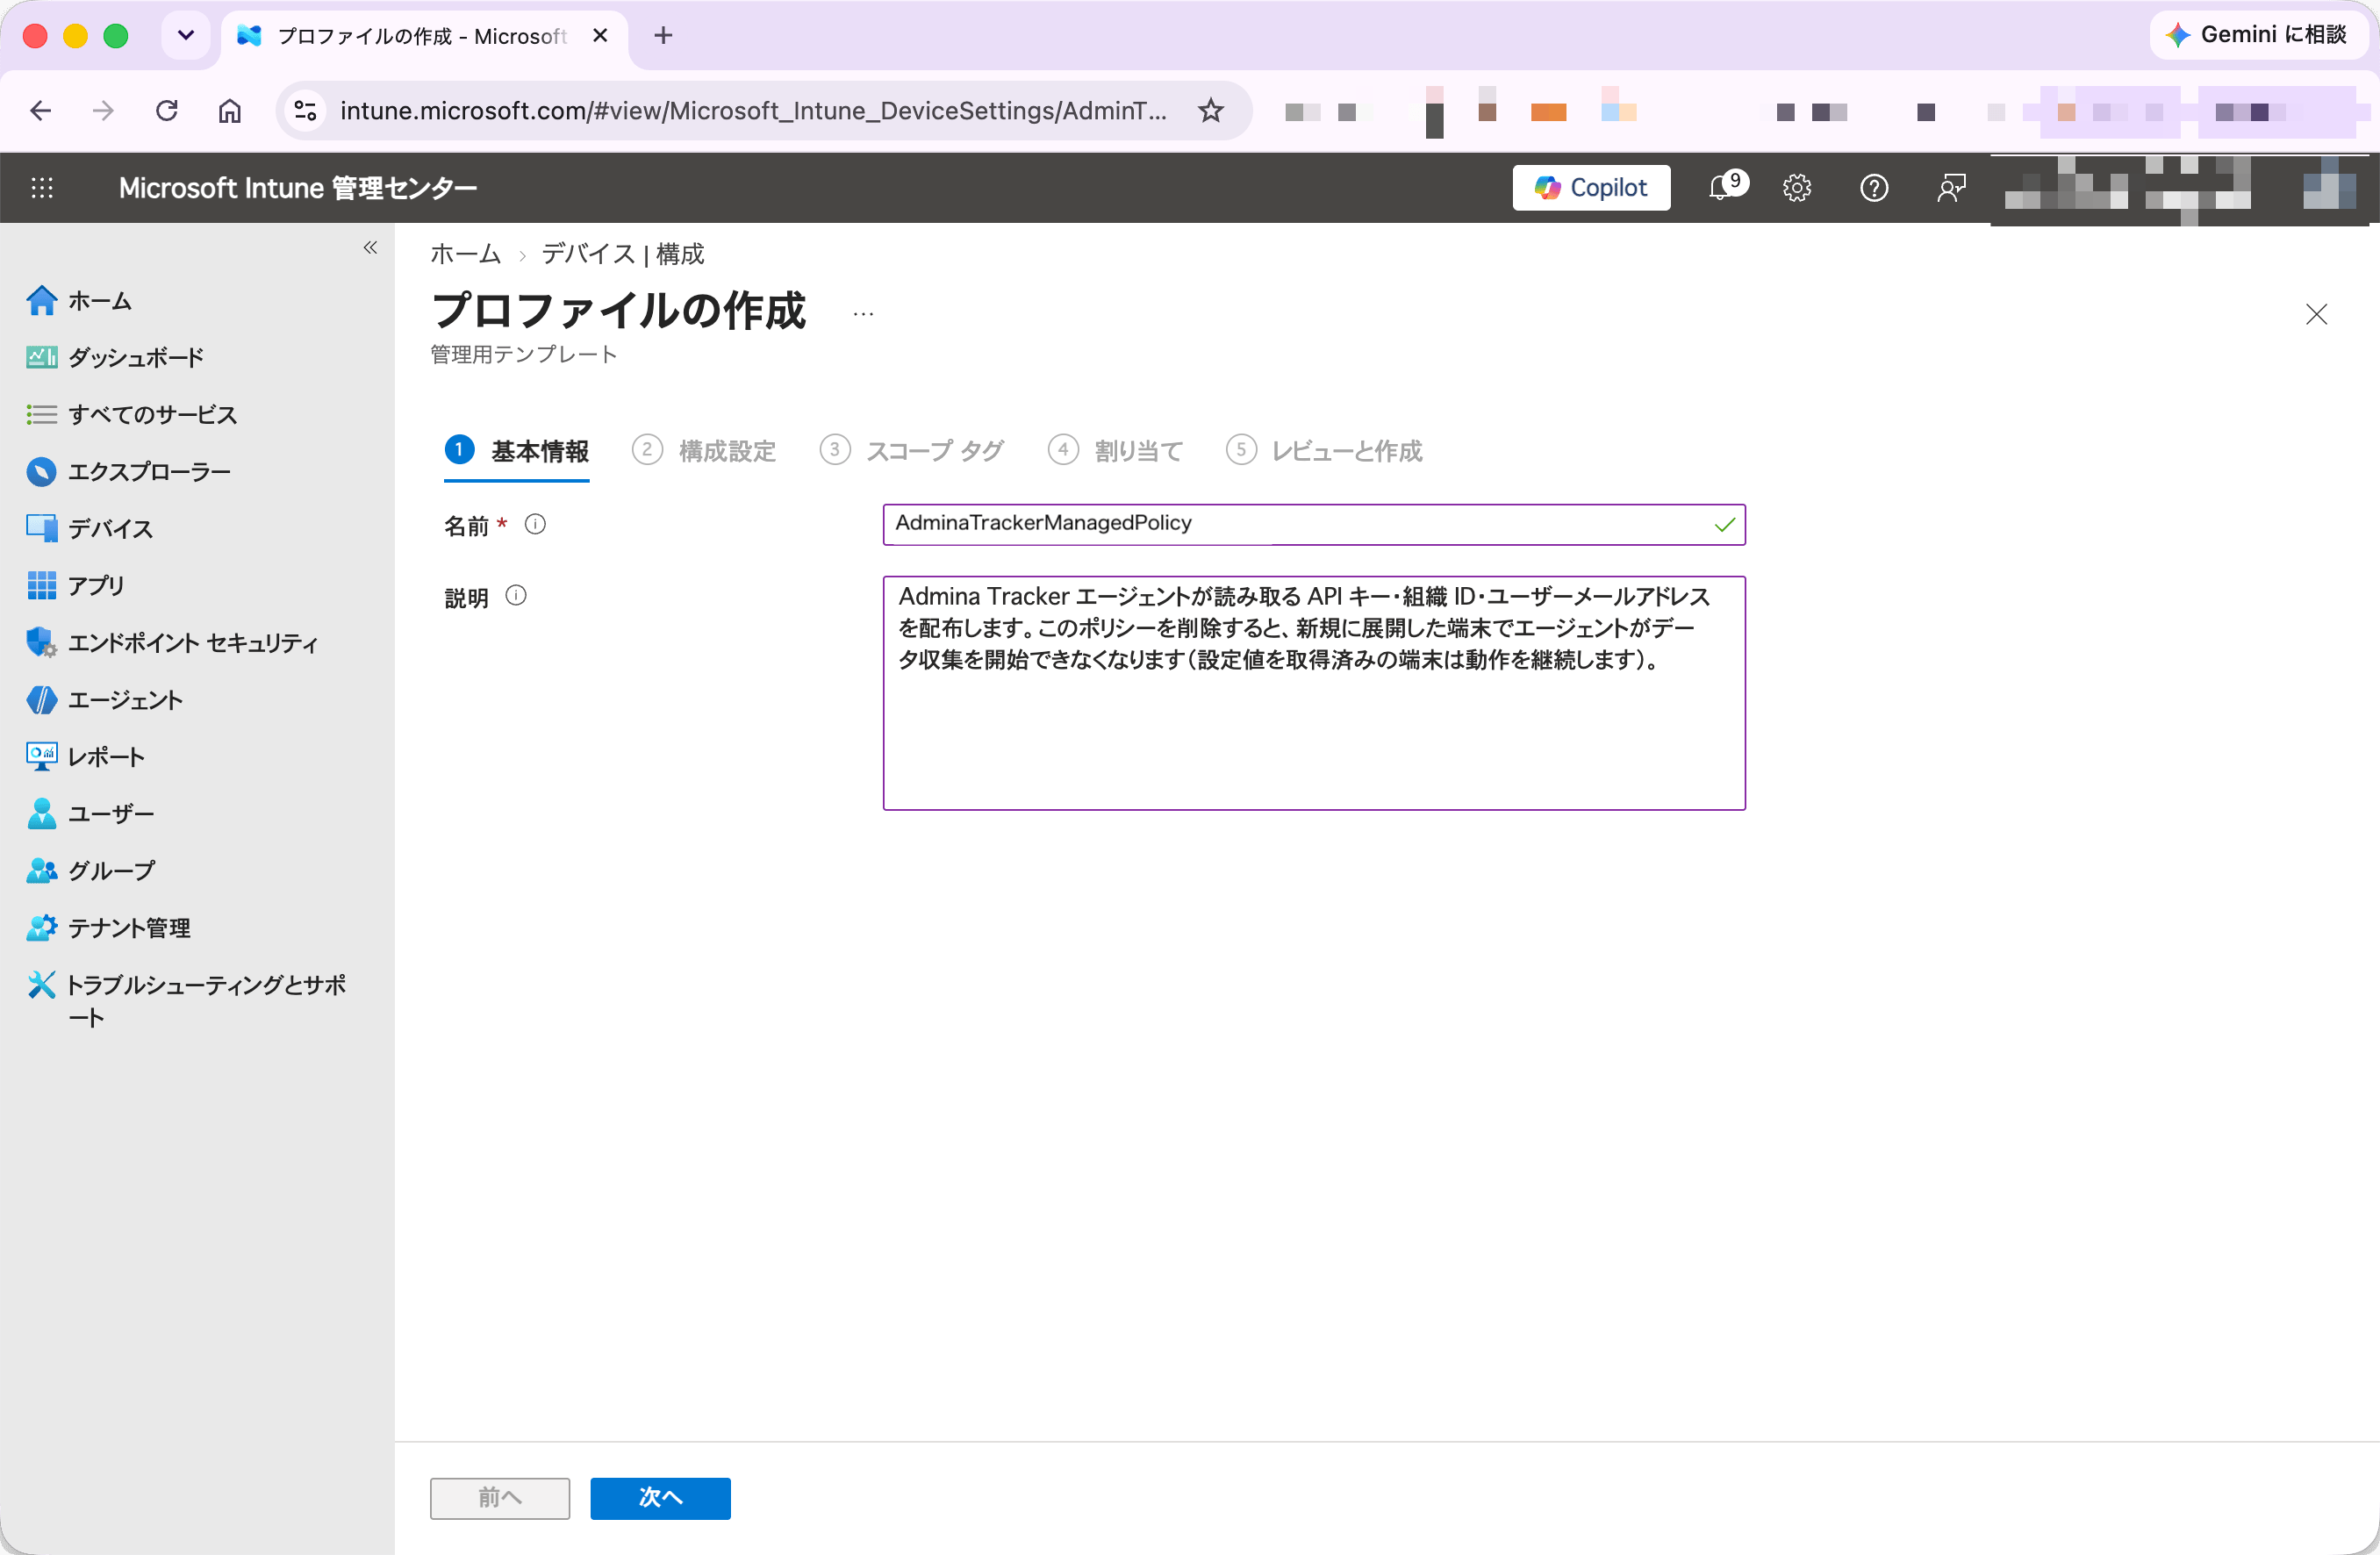Viewport: 2380px width, 1555px height.
Task: Close the プロファイルの作成 pane
Action: 2316,314
